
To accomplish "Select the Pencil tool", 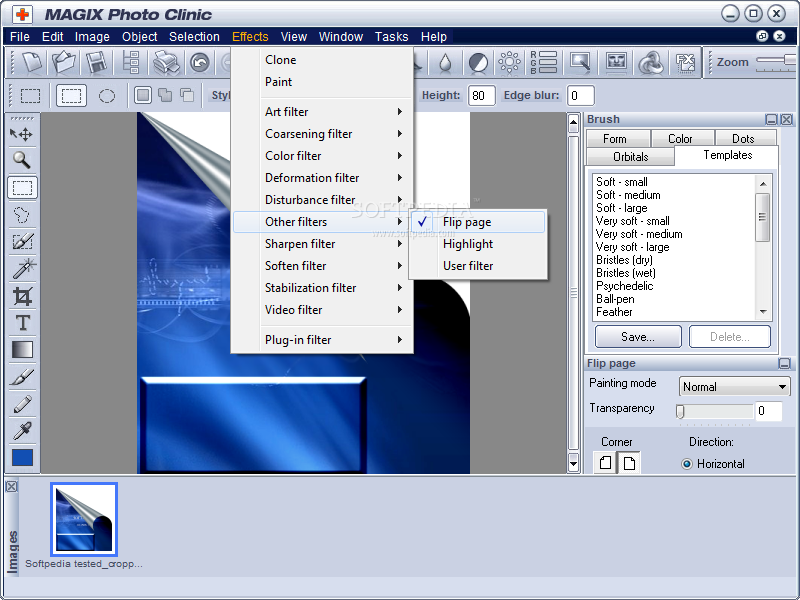I will tap(21, 404).
